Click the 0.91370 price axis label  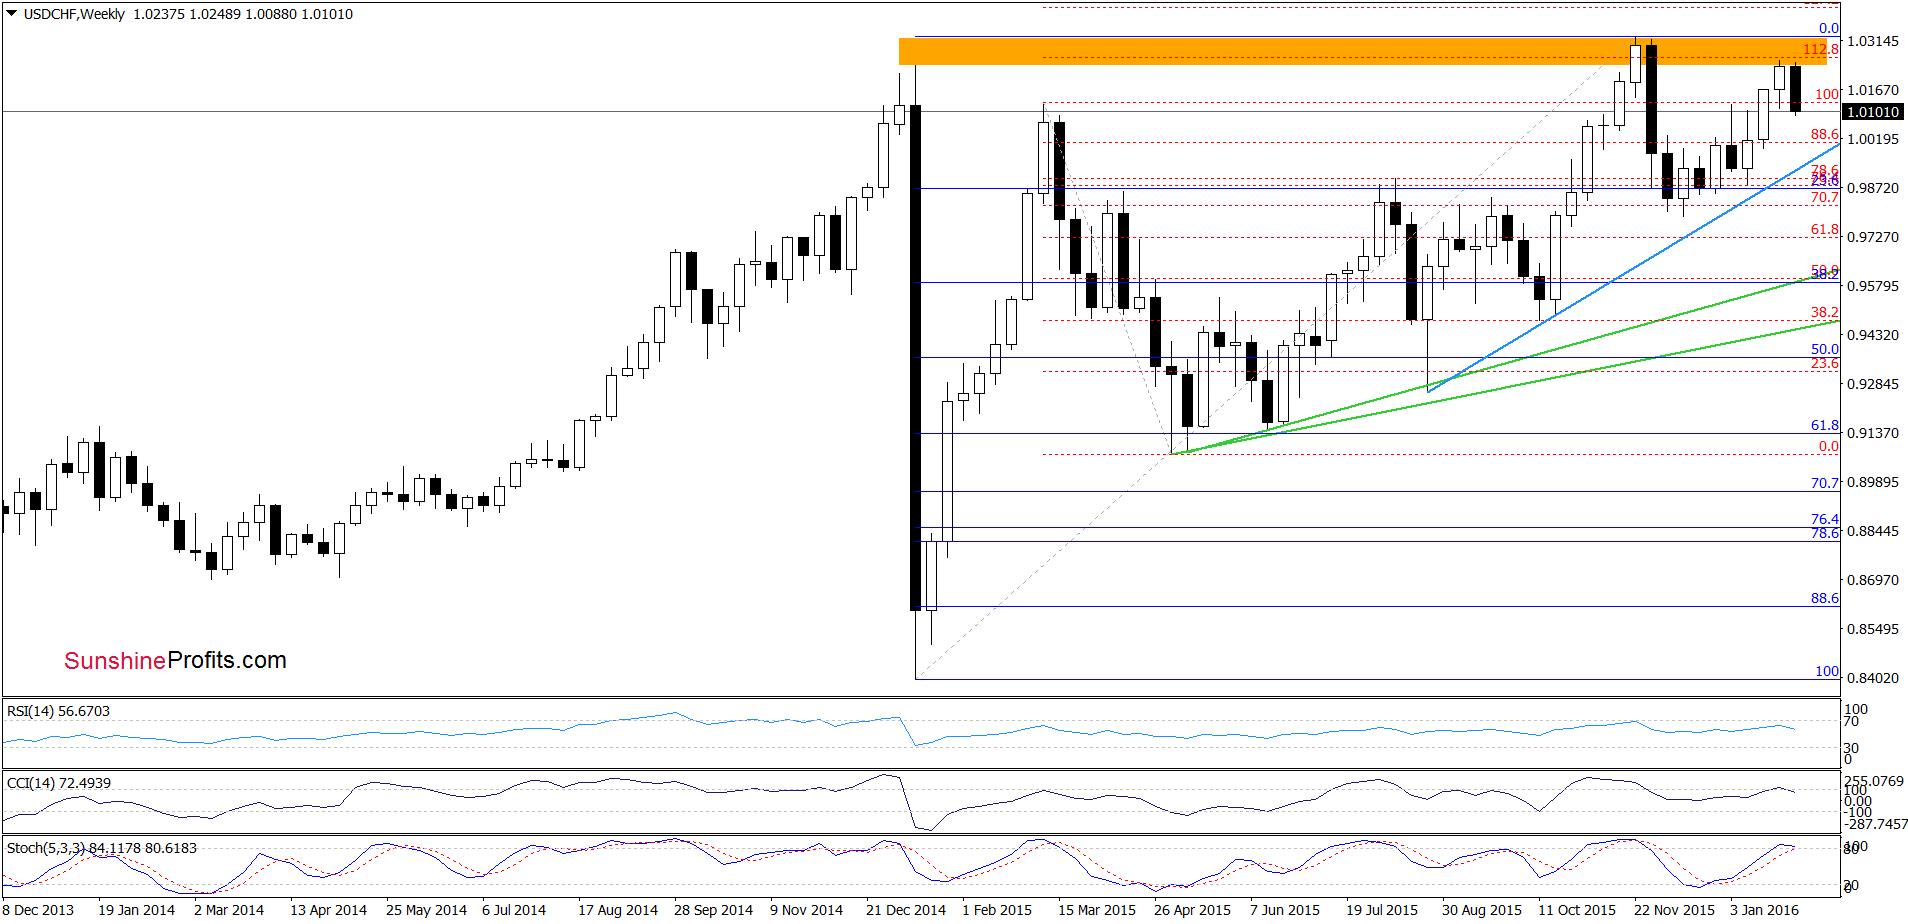coord(1873,433)
